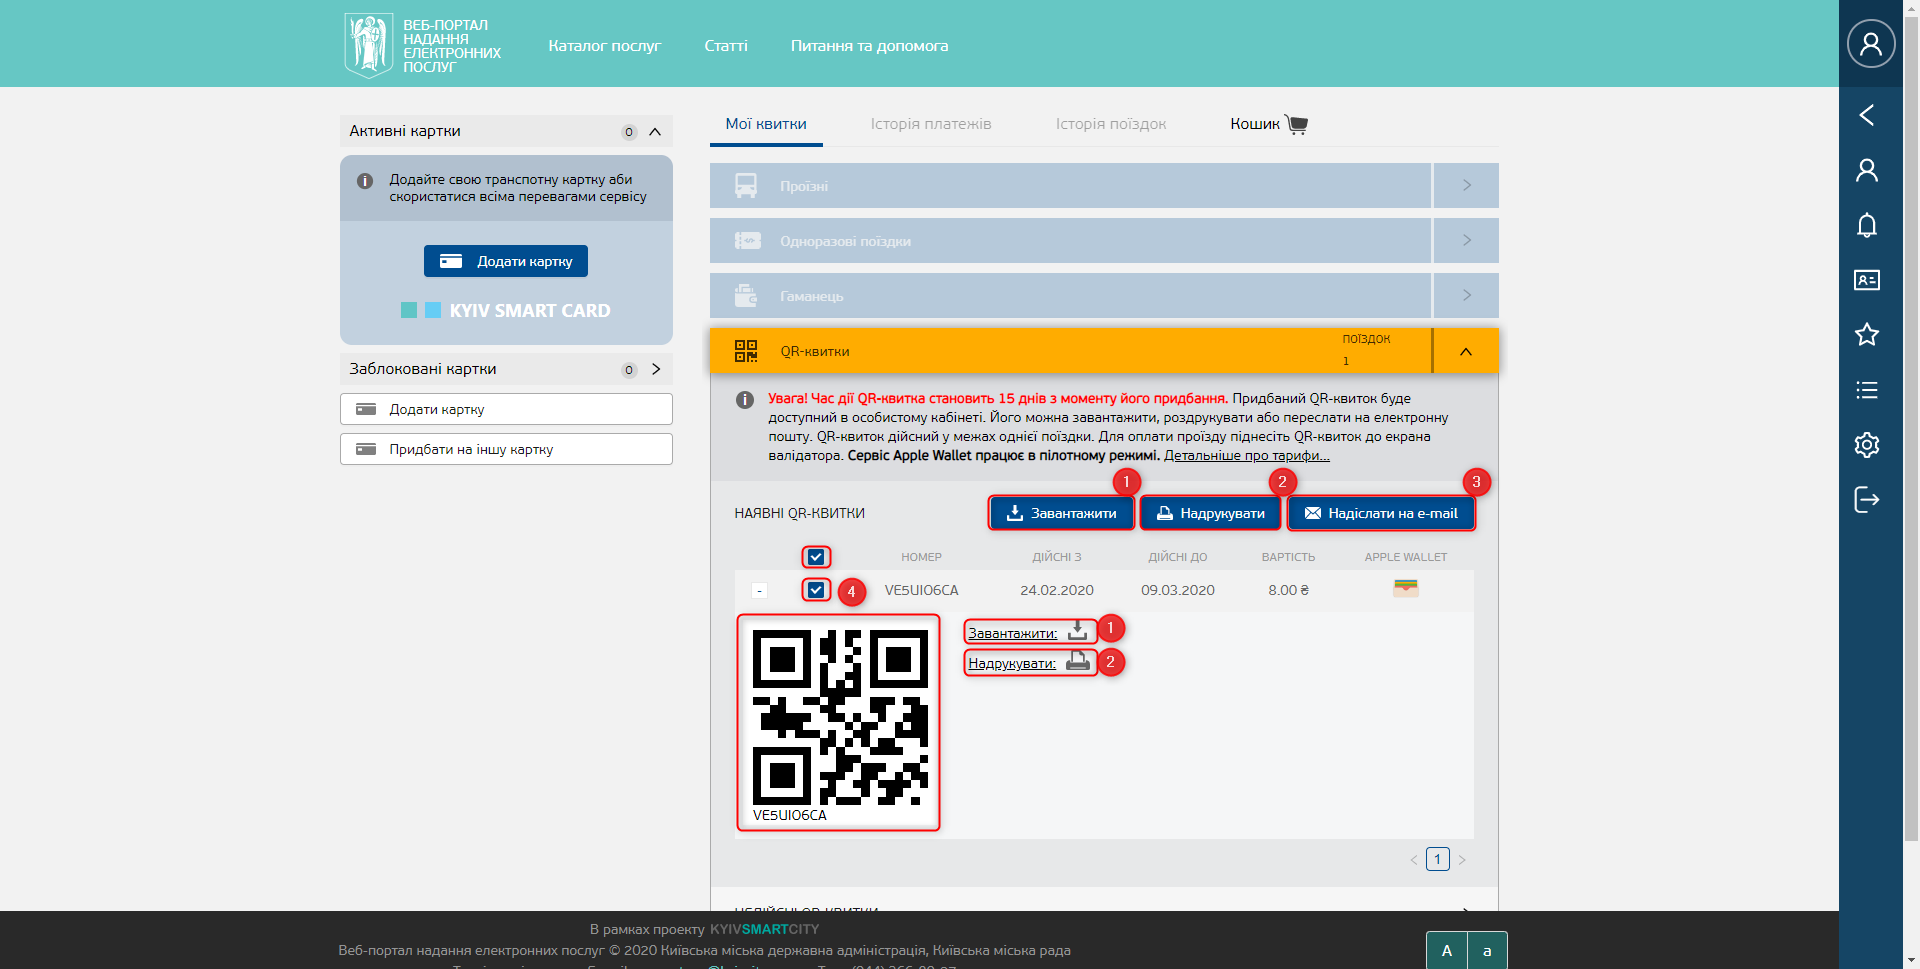Click the Apple Wallet icon for ticket VE5UIO6CA
The height and width of the screenshot is (969, 1920).
click(1405, 589)
